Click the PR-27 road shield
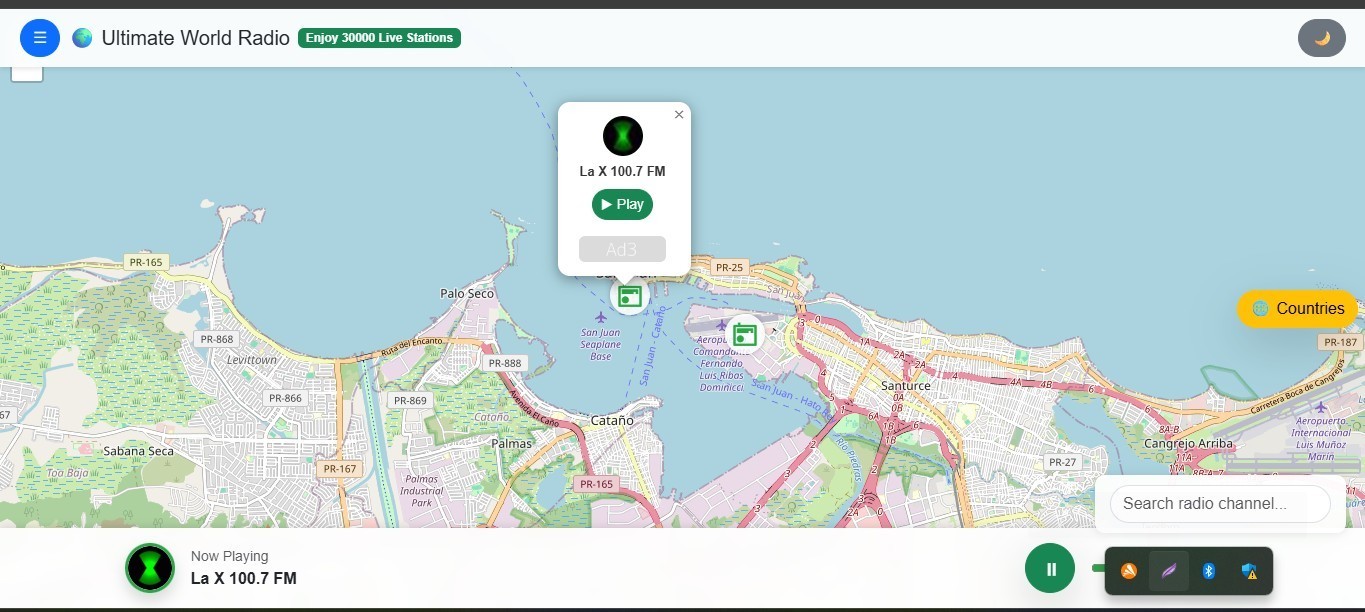1365x612 pixels. (1062, 462)
